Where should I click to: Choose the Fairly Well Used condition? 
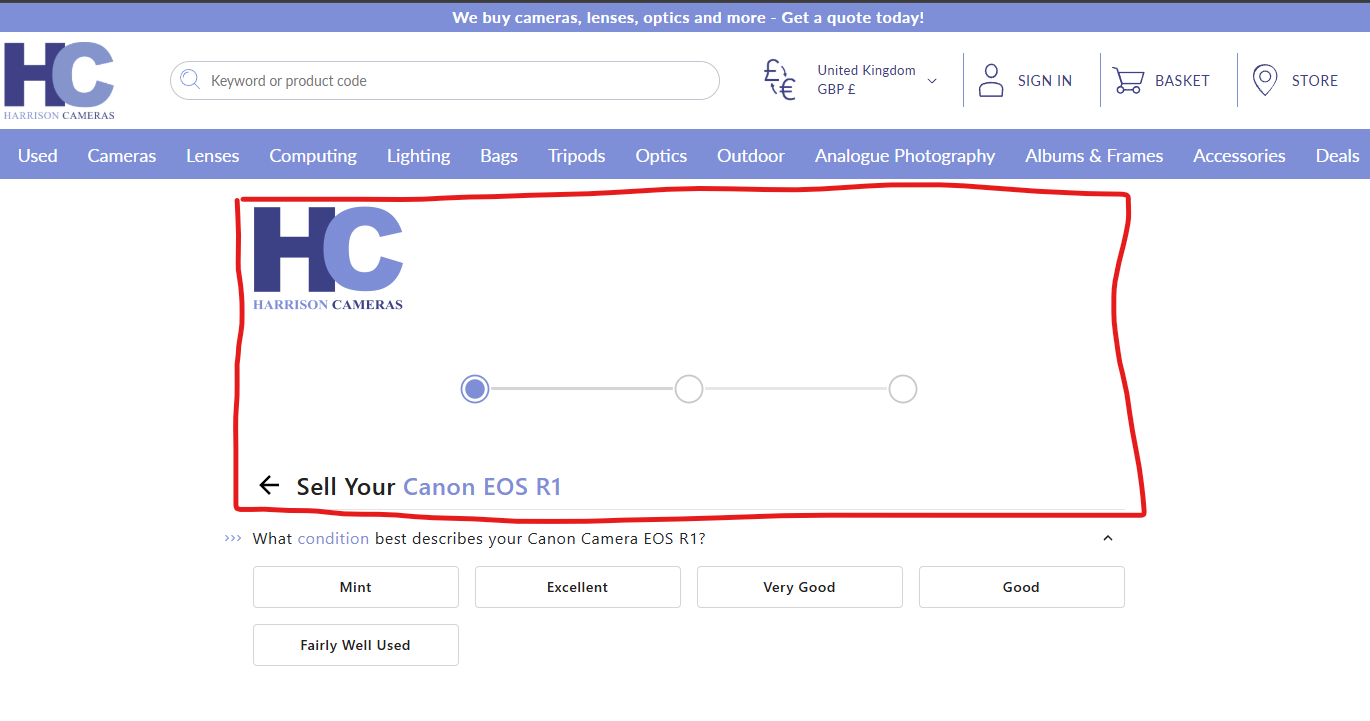tap(356, 645)
